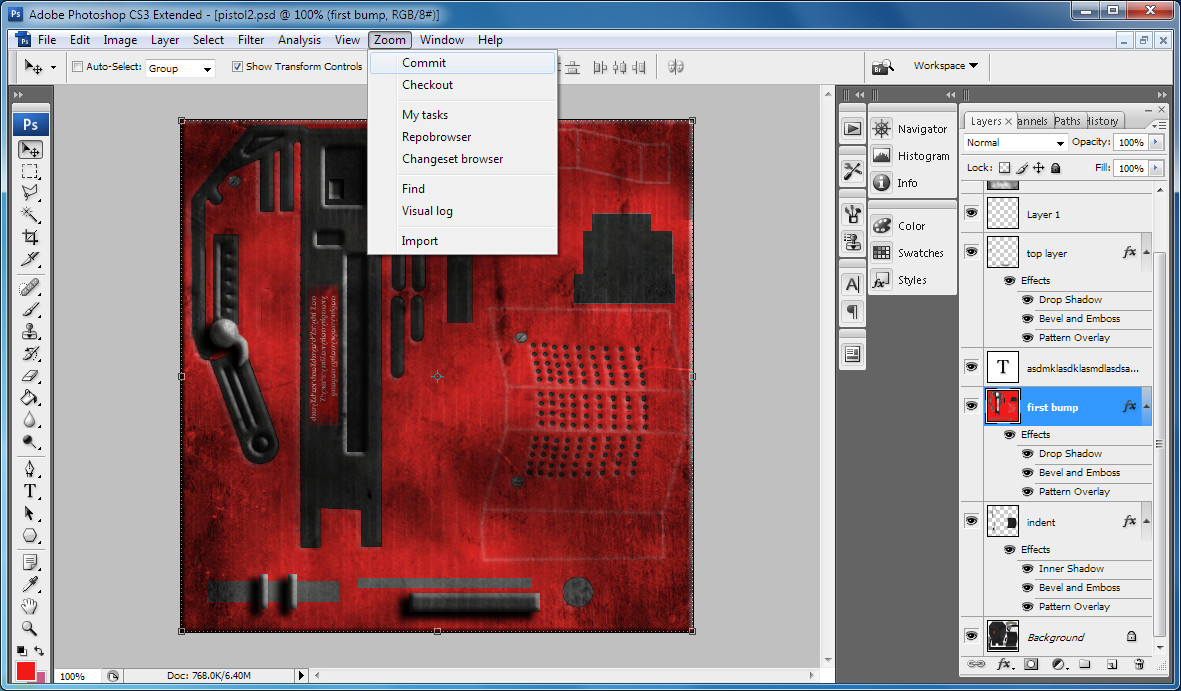Uncheck Show Transform Controls

click(237, 67)
